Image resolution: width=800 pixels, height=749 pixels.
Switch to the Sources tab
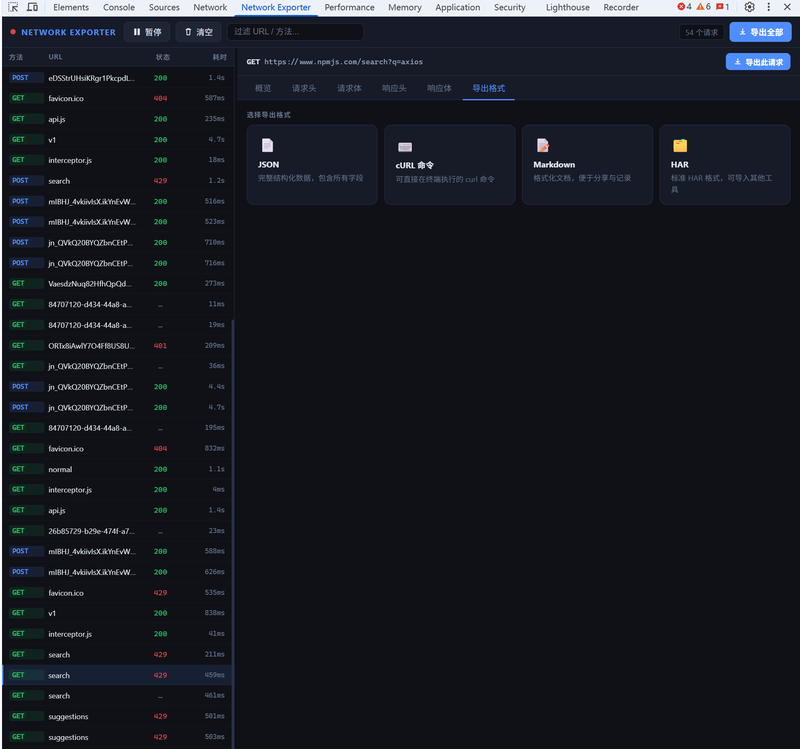[x=164, y=7]
